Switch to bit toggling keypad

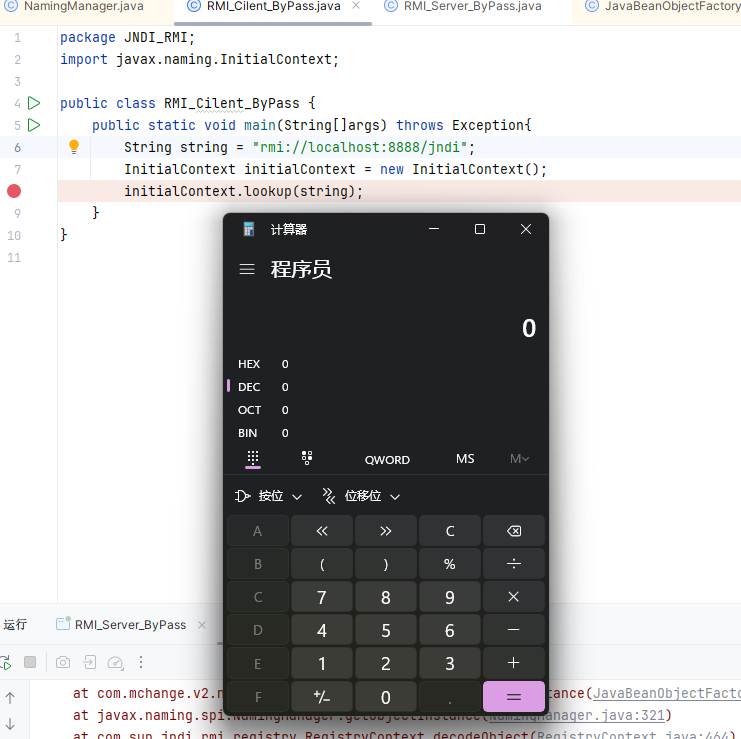[307, 458]
